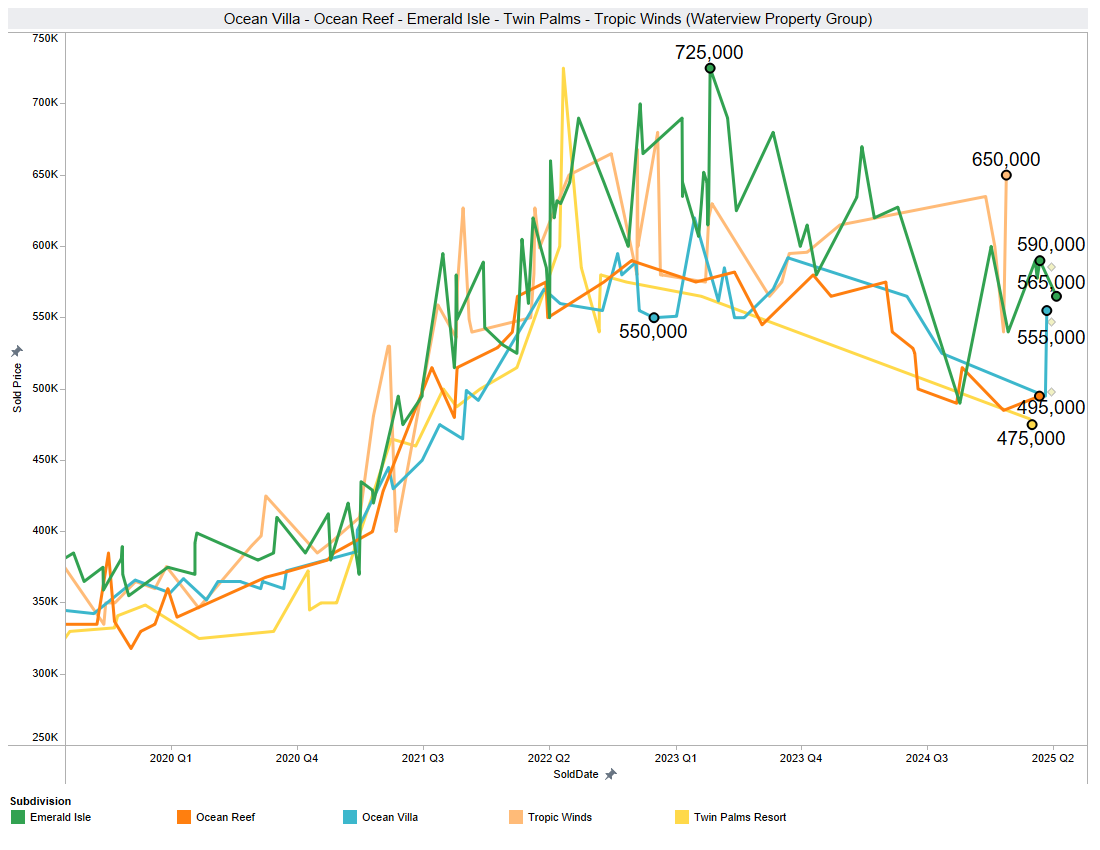Click the 250K y-axis label
1100x850 pixels.
point(46,738)
